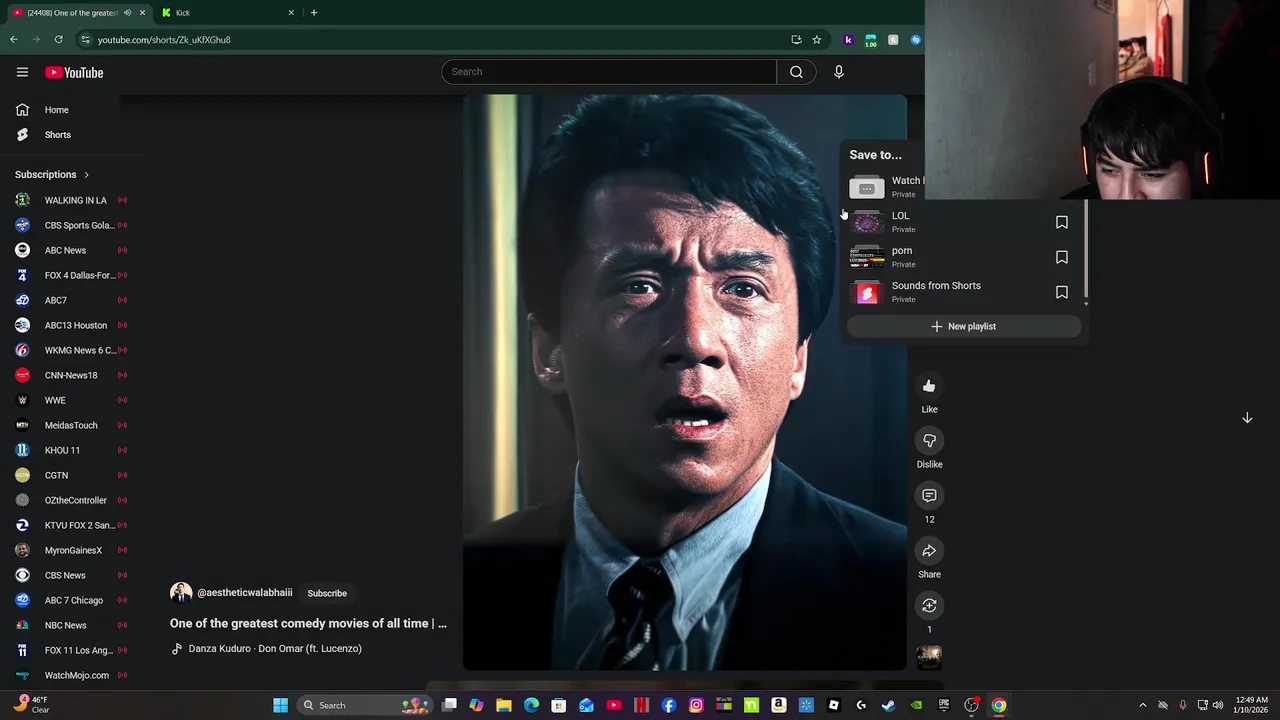Screen dimensions: 1280x720
Task: Subscribe to @aestheticwalabhaiii
Action: pos(327,593)
